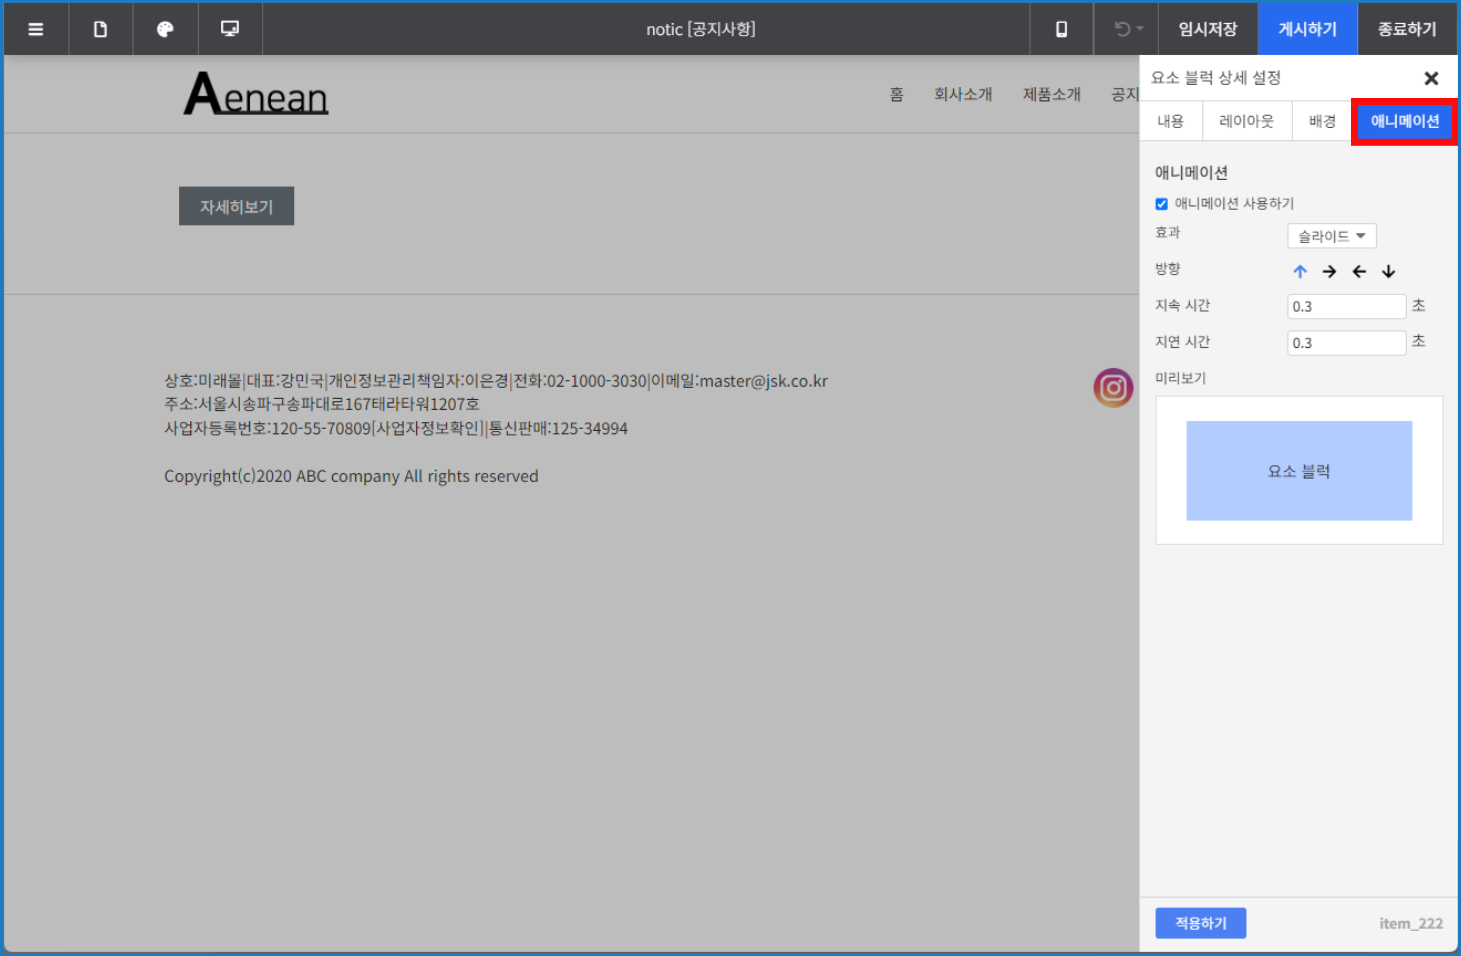Switch to mobile view icon
This screenshot has height=956, width=1461.
[x=1061, y=29]
